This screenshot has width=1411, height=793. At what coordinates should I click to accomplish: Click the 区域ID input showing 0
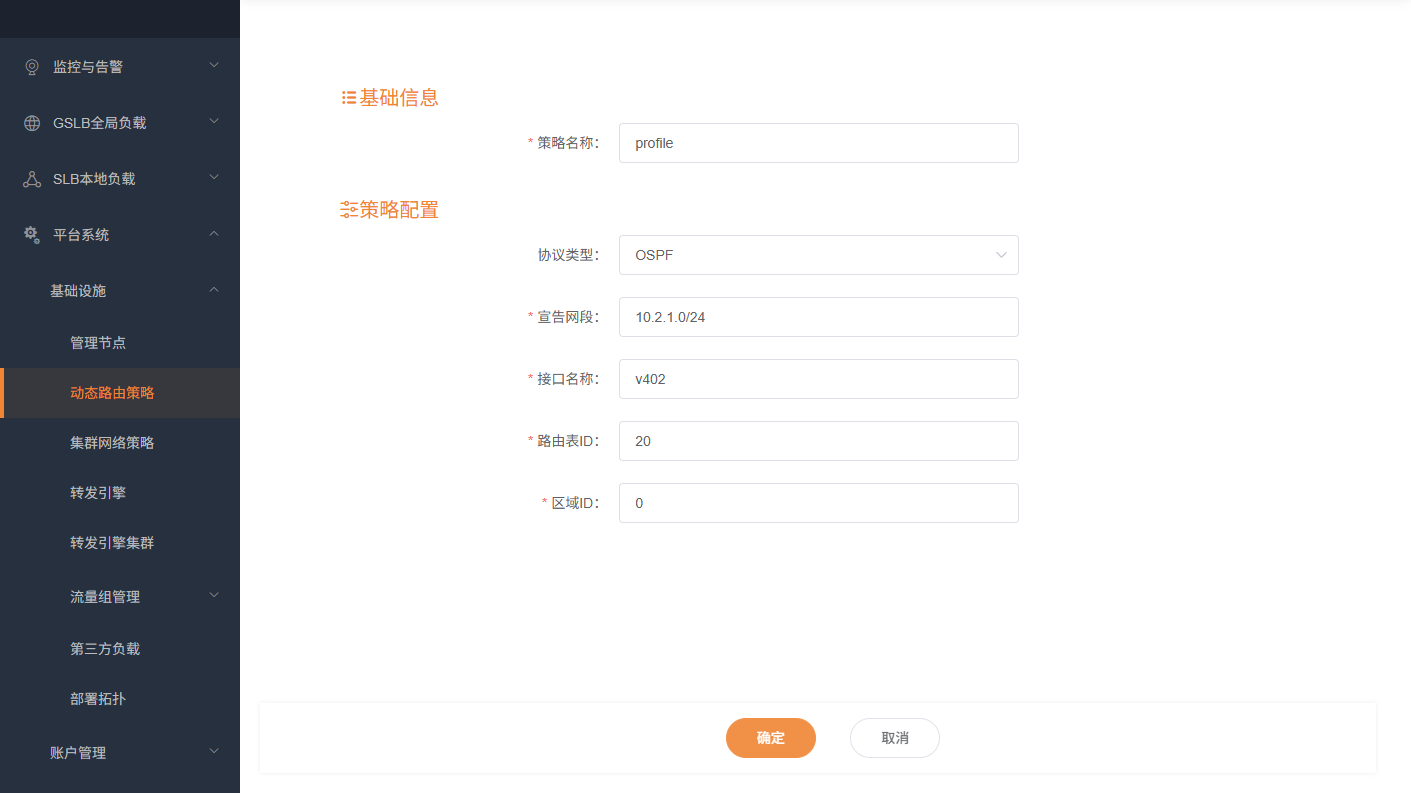(818, 503)
